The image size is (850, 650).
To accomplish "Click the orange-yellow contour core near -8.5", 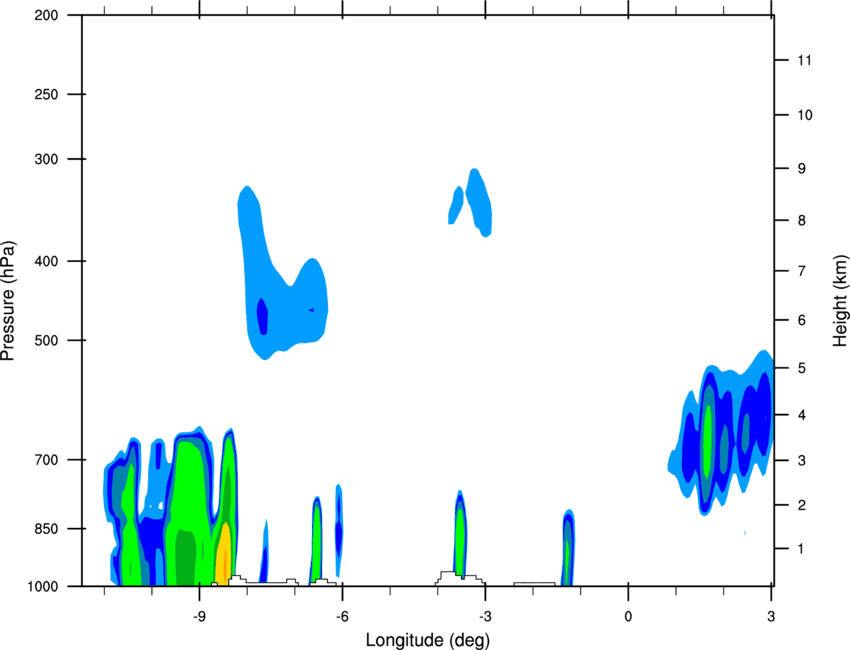I will click(223, 553).
